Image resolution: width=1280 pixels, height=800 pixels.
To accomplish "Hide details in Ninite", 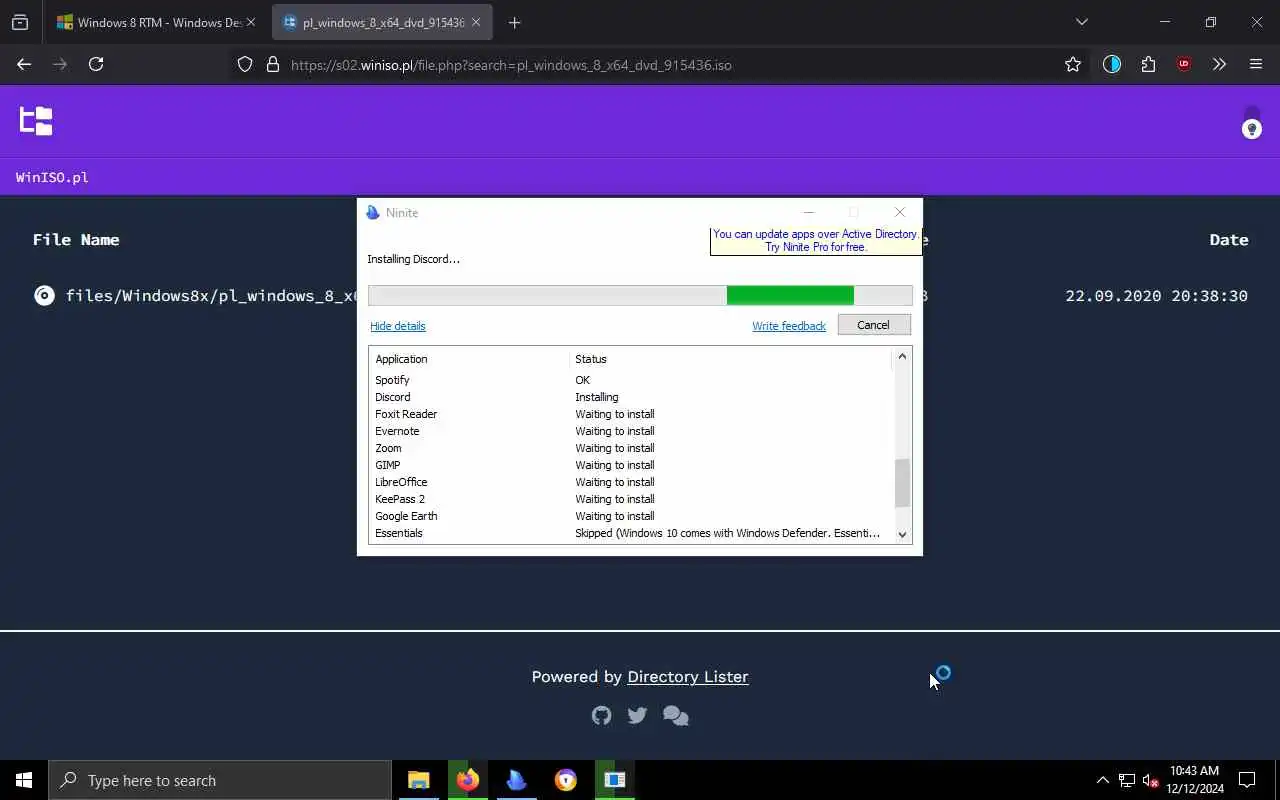I will [x=398, y=326].
